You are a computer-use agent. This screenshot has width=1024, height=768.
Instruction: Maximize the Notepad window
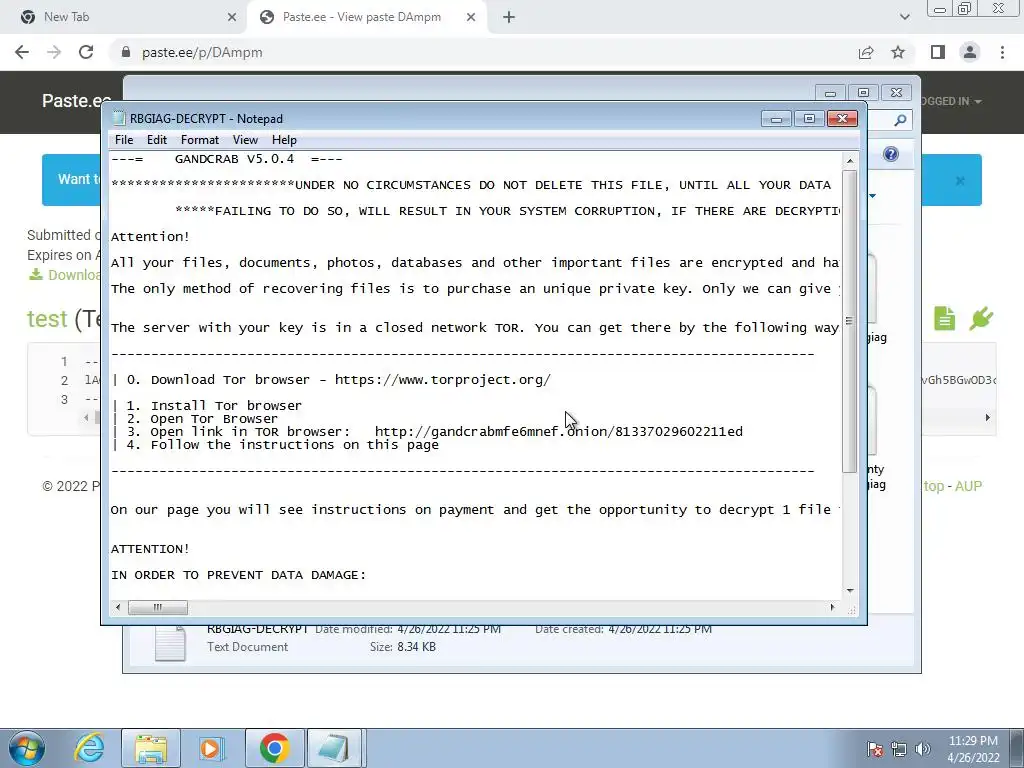(x=809, y=119)
